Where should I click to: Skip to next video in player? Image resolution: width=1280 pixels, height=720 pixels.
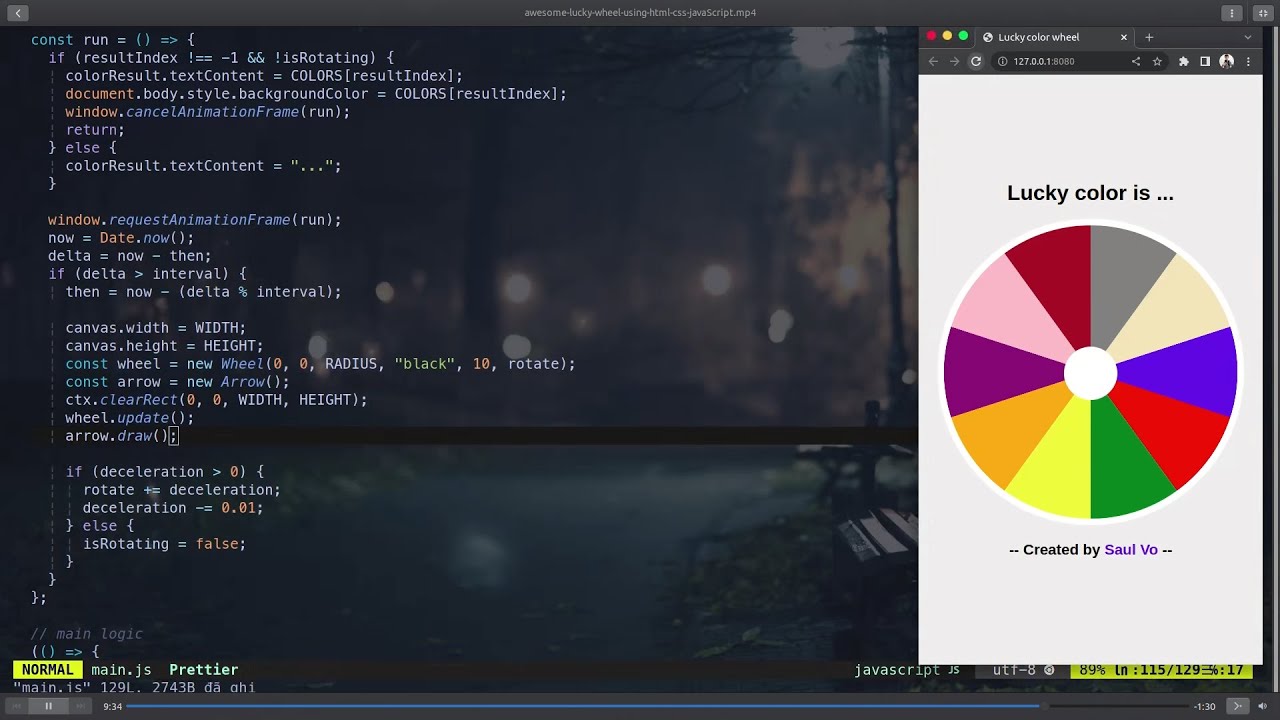79,706
